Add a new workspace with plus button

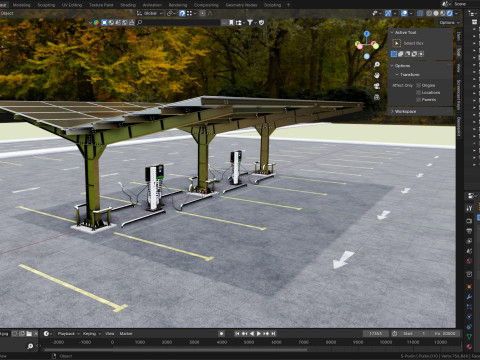[288, 5]
